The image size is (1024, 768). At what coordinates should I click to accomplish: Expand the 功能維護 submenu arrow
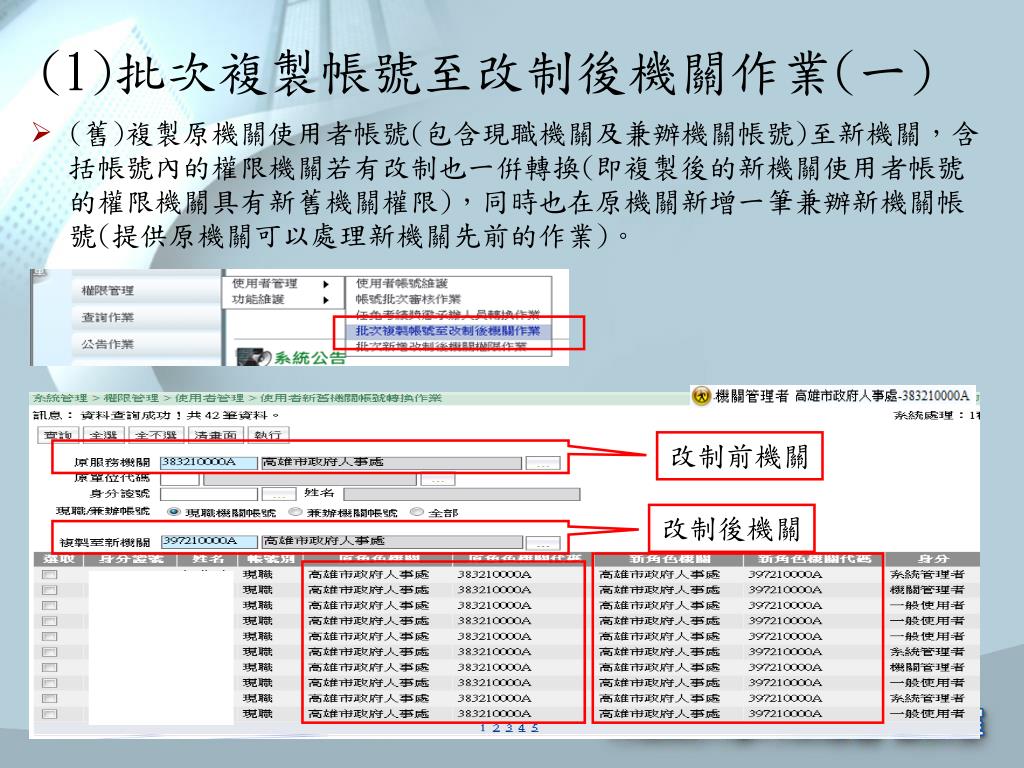click(326, 300)
